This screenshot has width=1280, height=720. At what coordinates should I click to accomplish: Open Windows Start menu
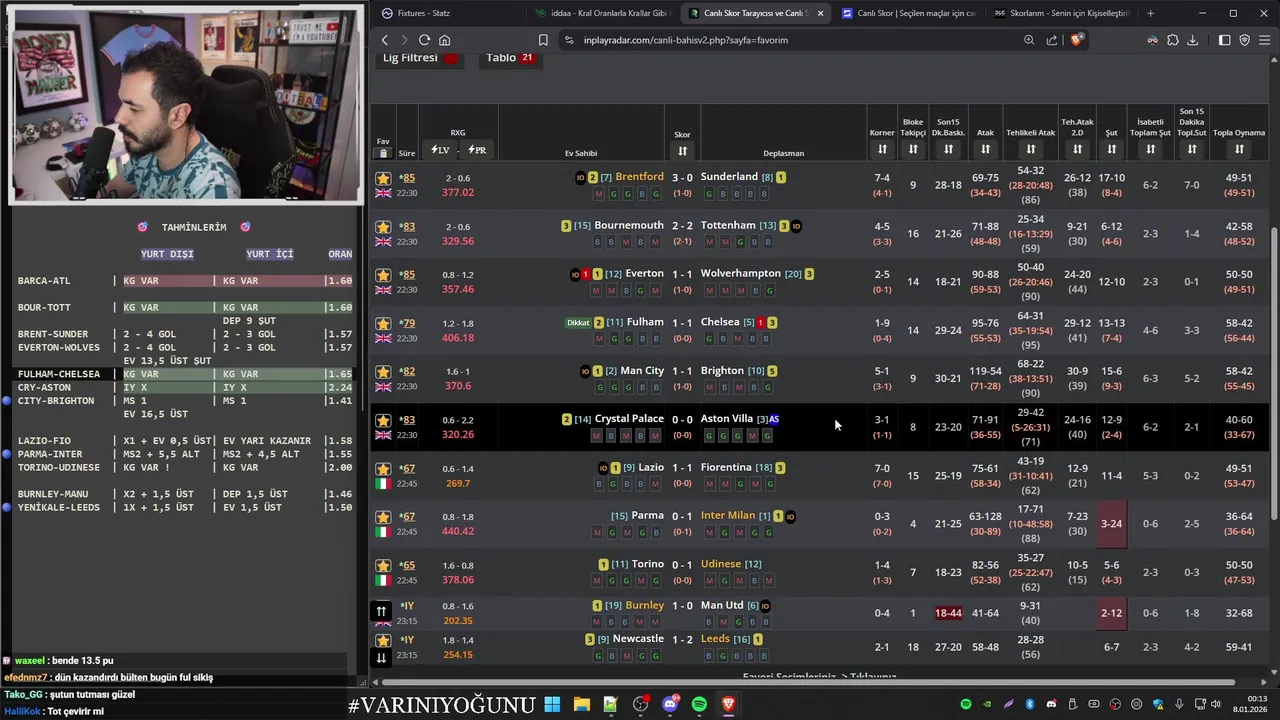click(x=552, y=704)
